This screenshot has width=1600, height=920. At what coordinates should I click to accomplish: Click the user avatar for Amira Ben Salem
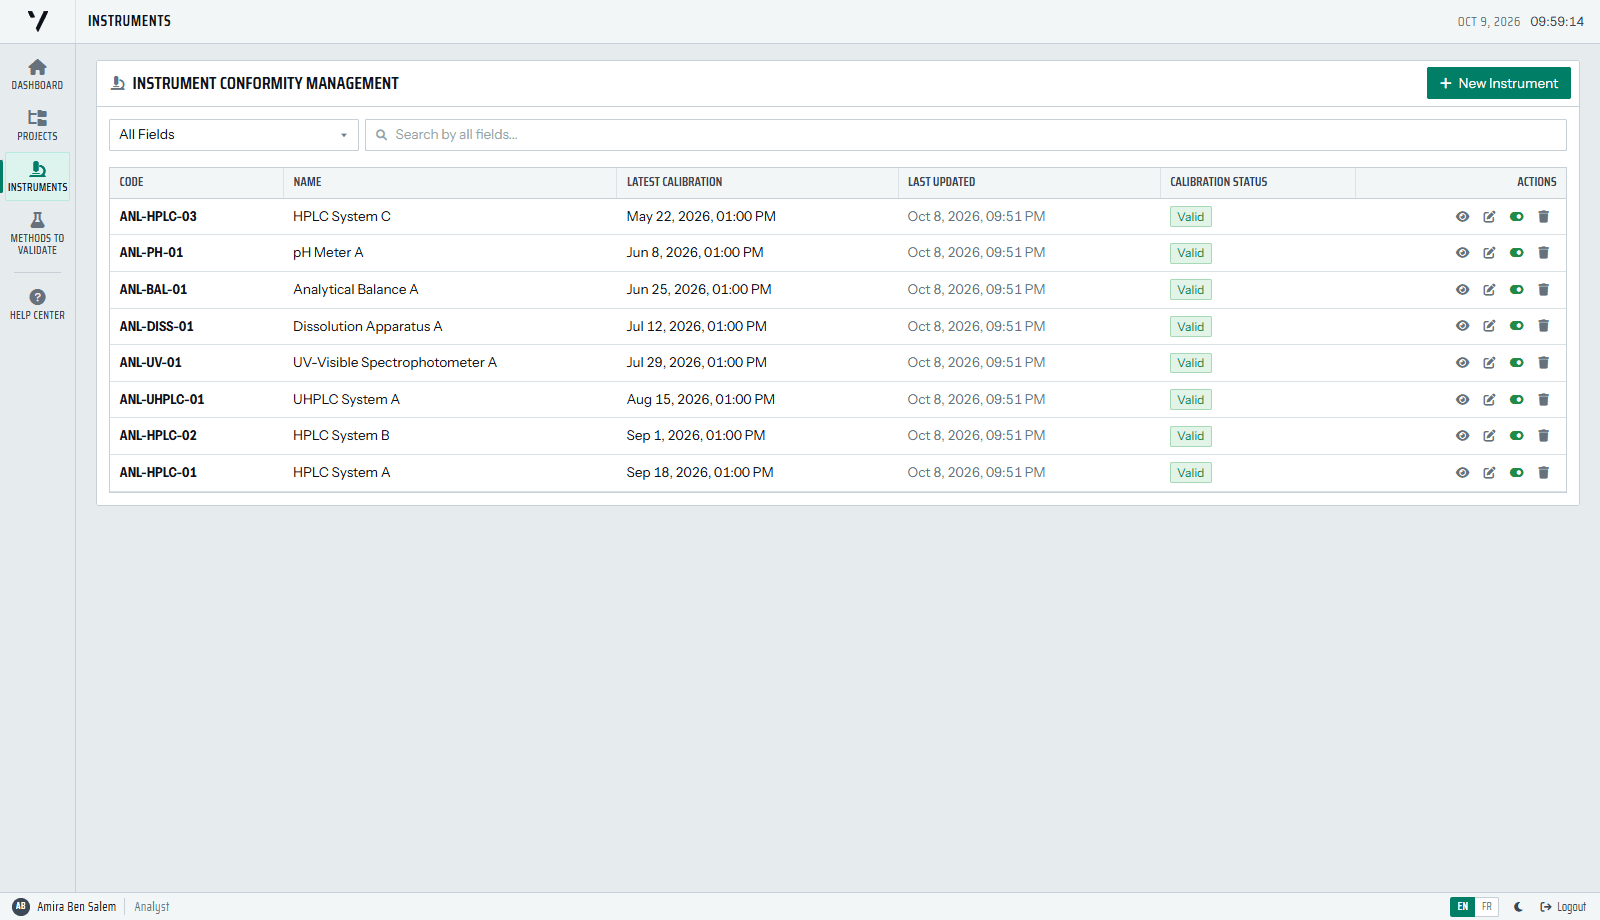[x=21, y=906]
